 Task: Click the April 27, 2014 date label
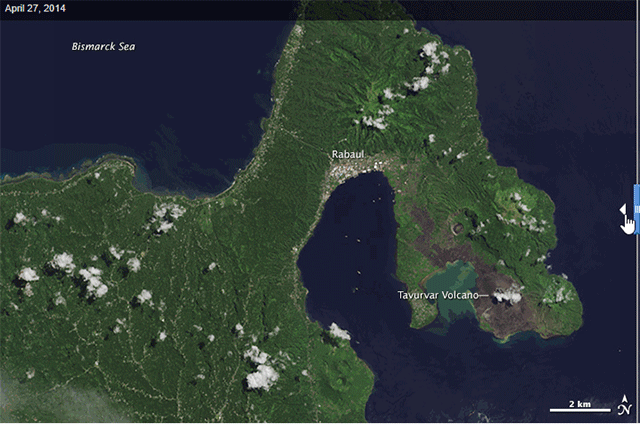coord(35,9)
